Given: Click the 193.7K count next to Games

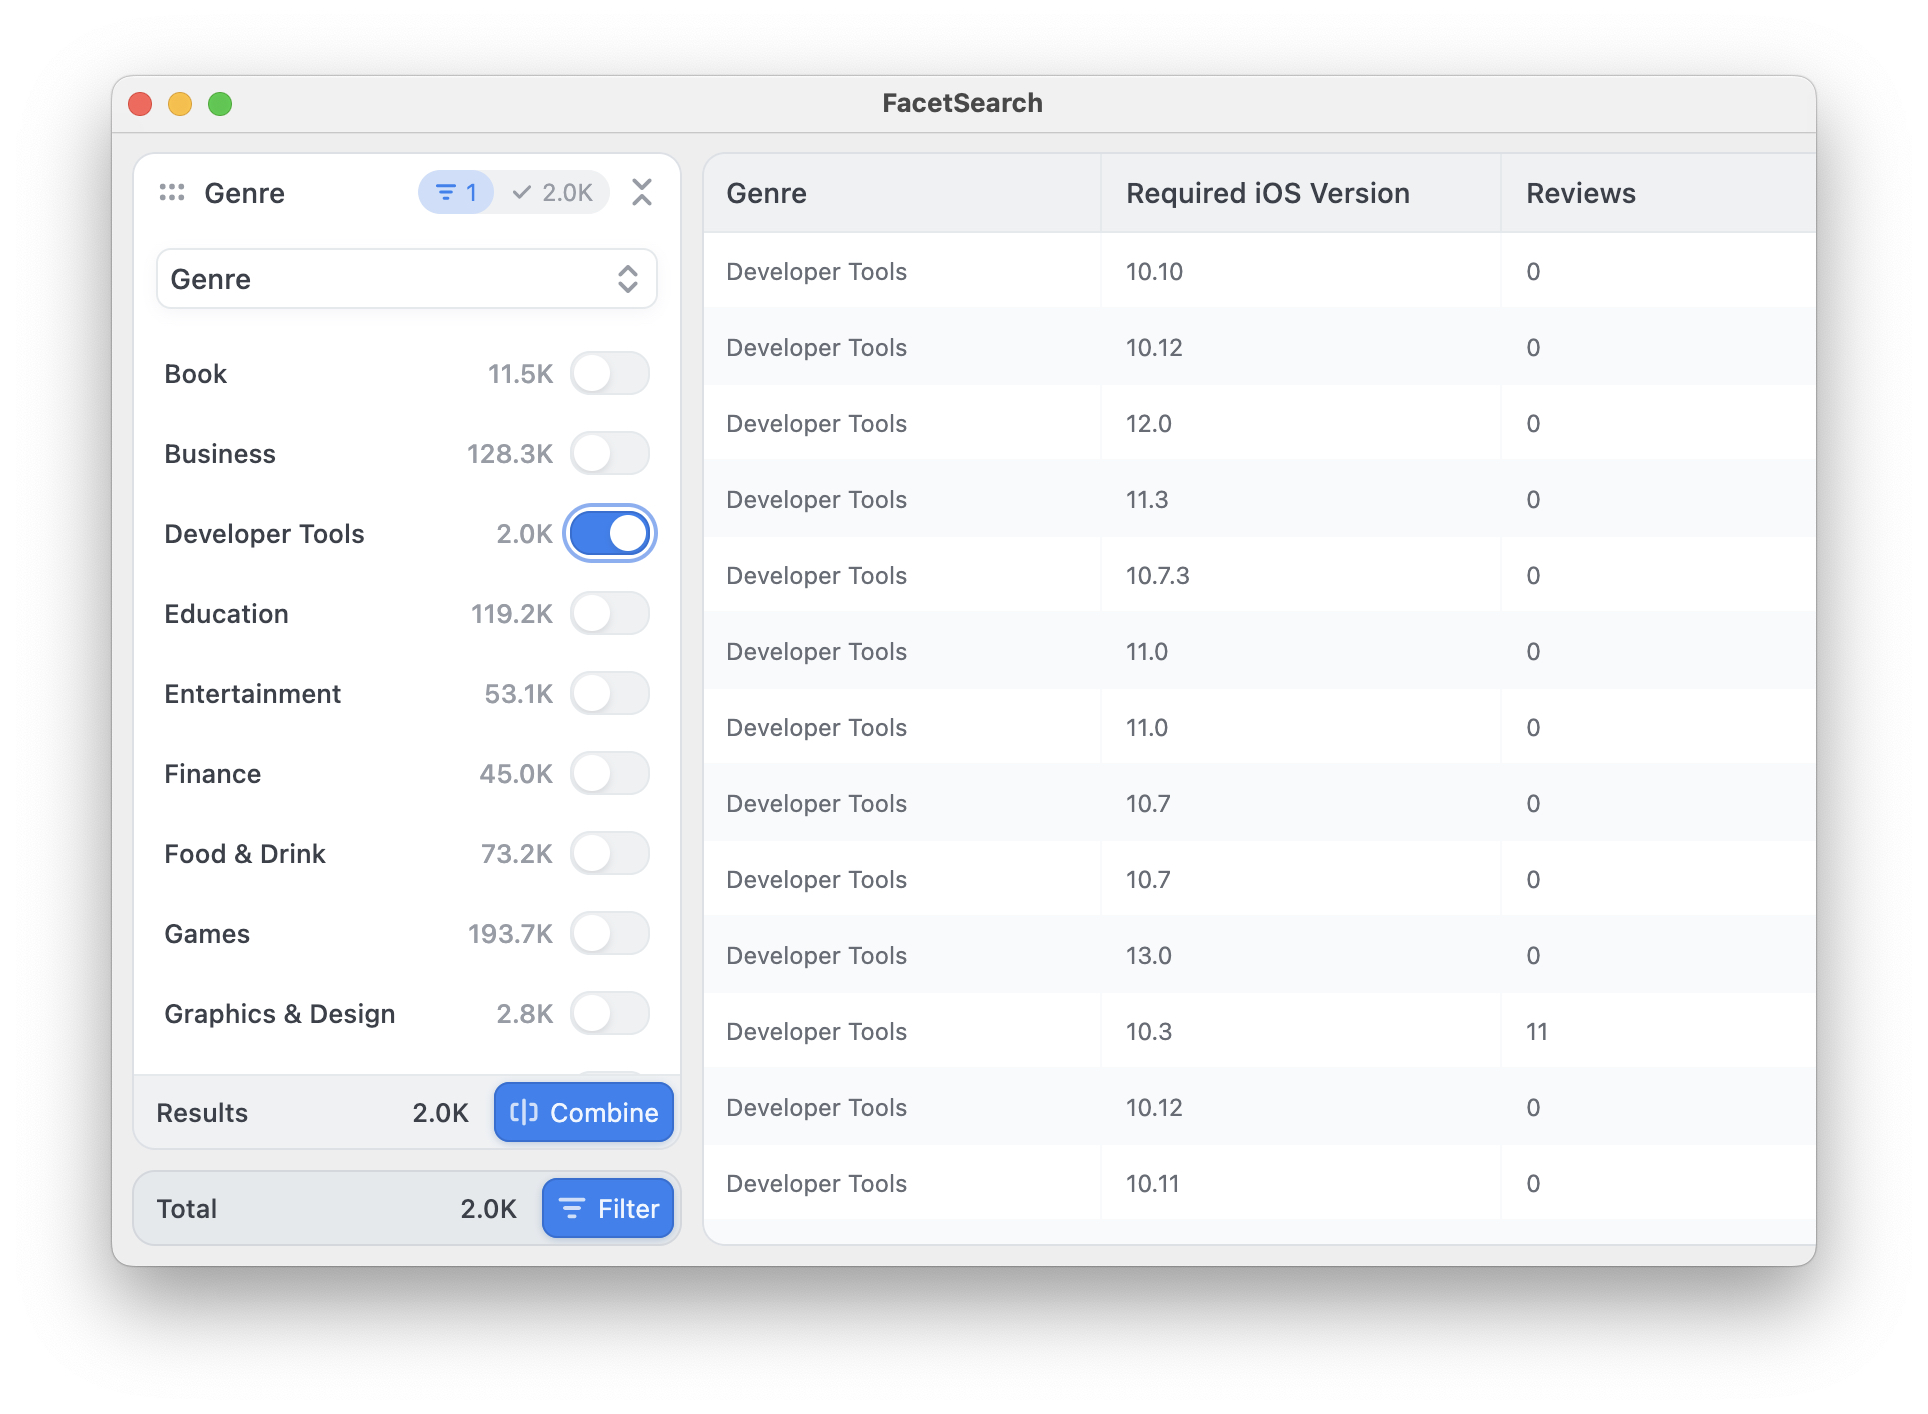Looking at the screenshot, I should [510, 934].
